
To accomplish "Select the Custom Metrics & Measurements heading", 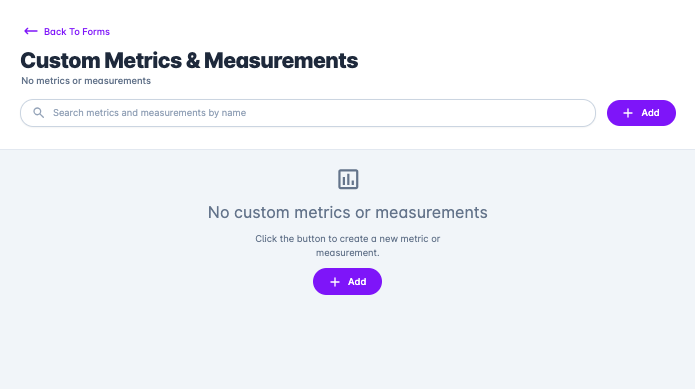I will click(189, 60).
